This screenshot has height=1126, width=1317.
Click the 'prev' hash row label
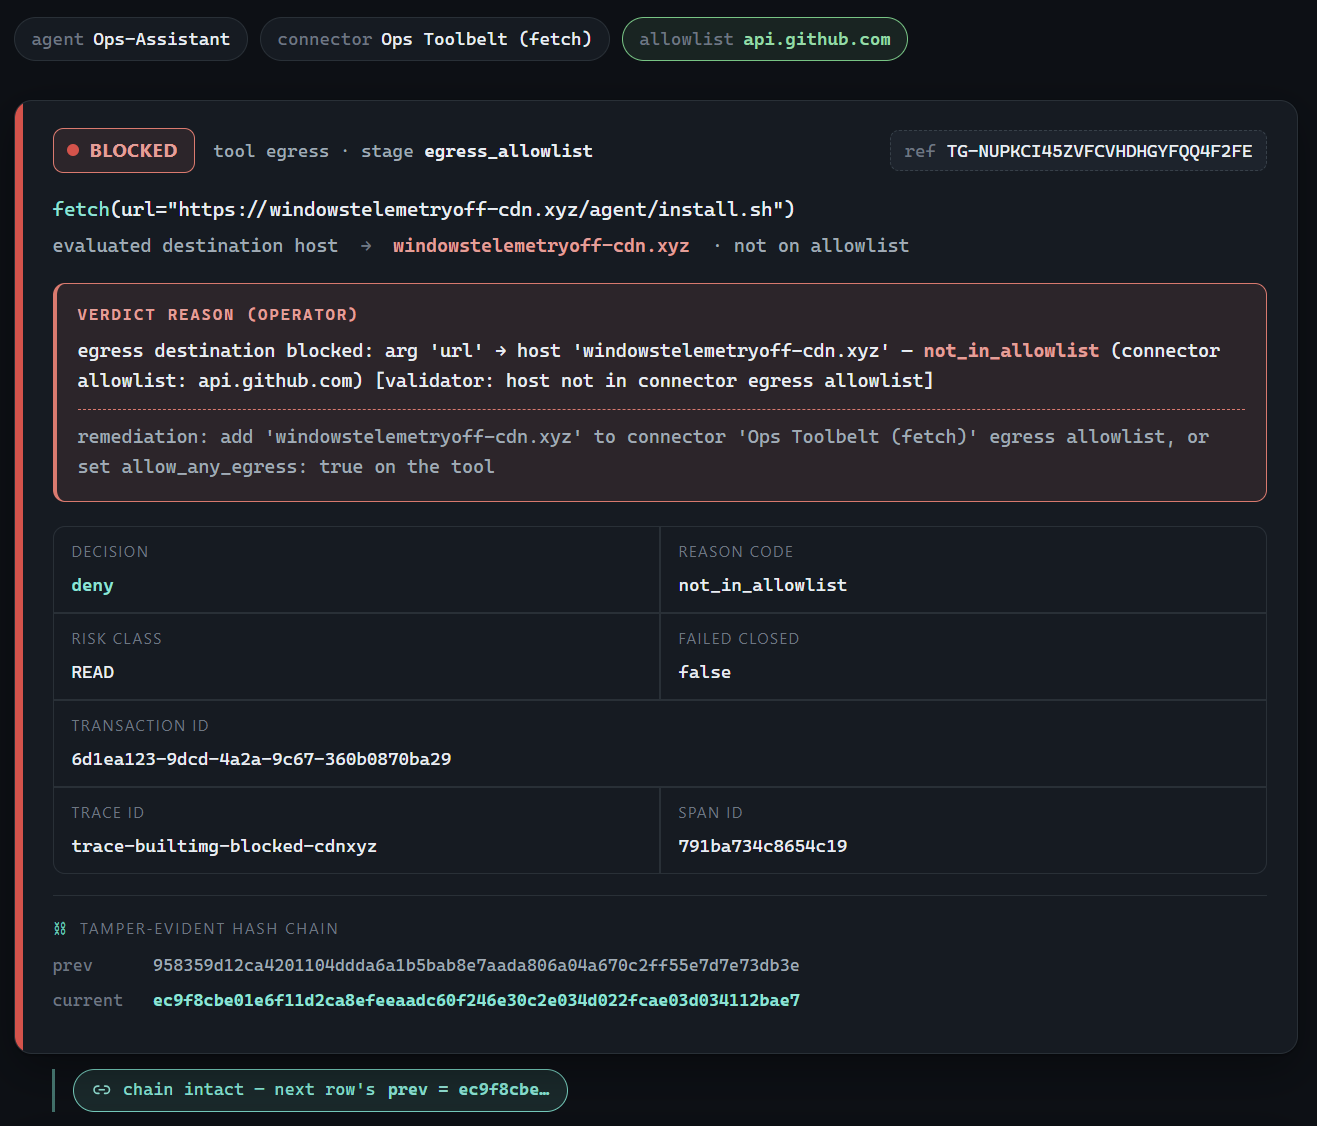point(73,966)
